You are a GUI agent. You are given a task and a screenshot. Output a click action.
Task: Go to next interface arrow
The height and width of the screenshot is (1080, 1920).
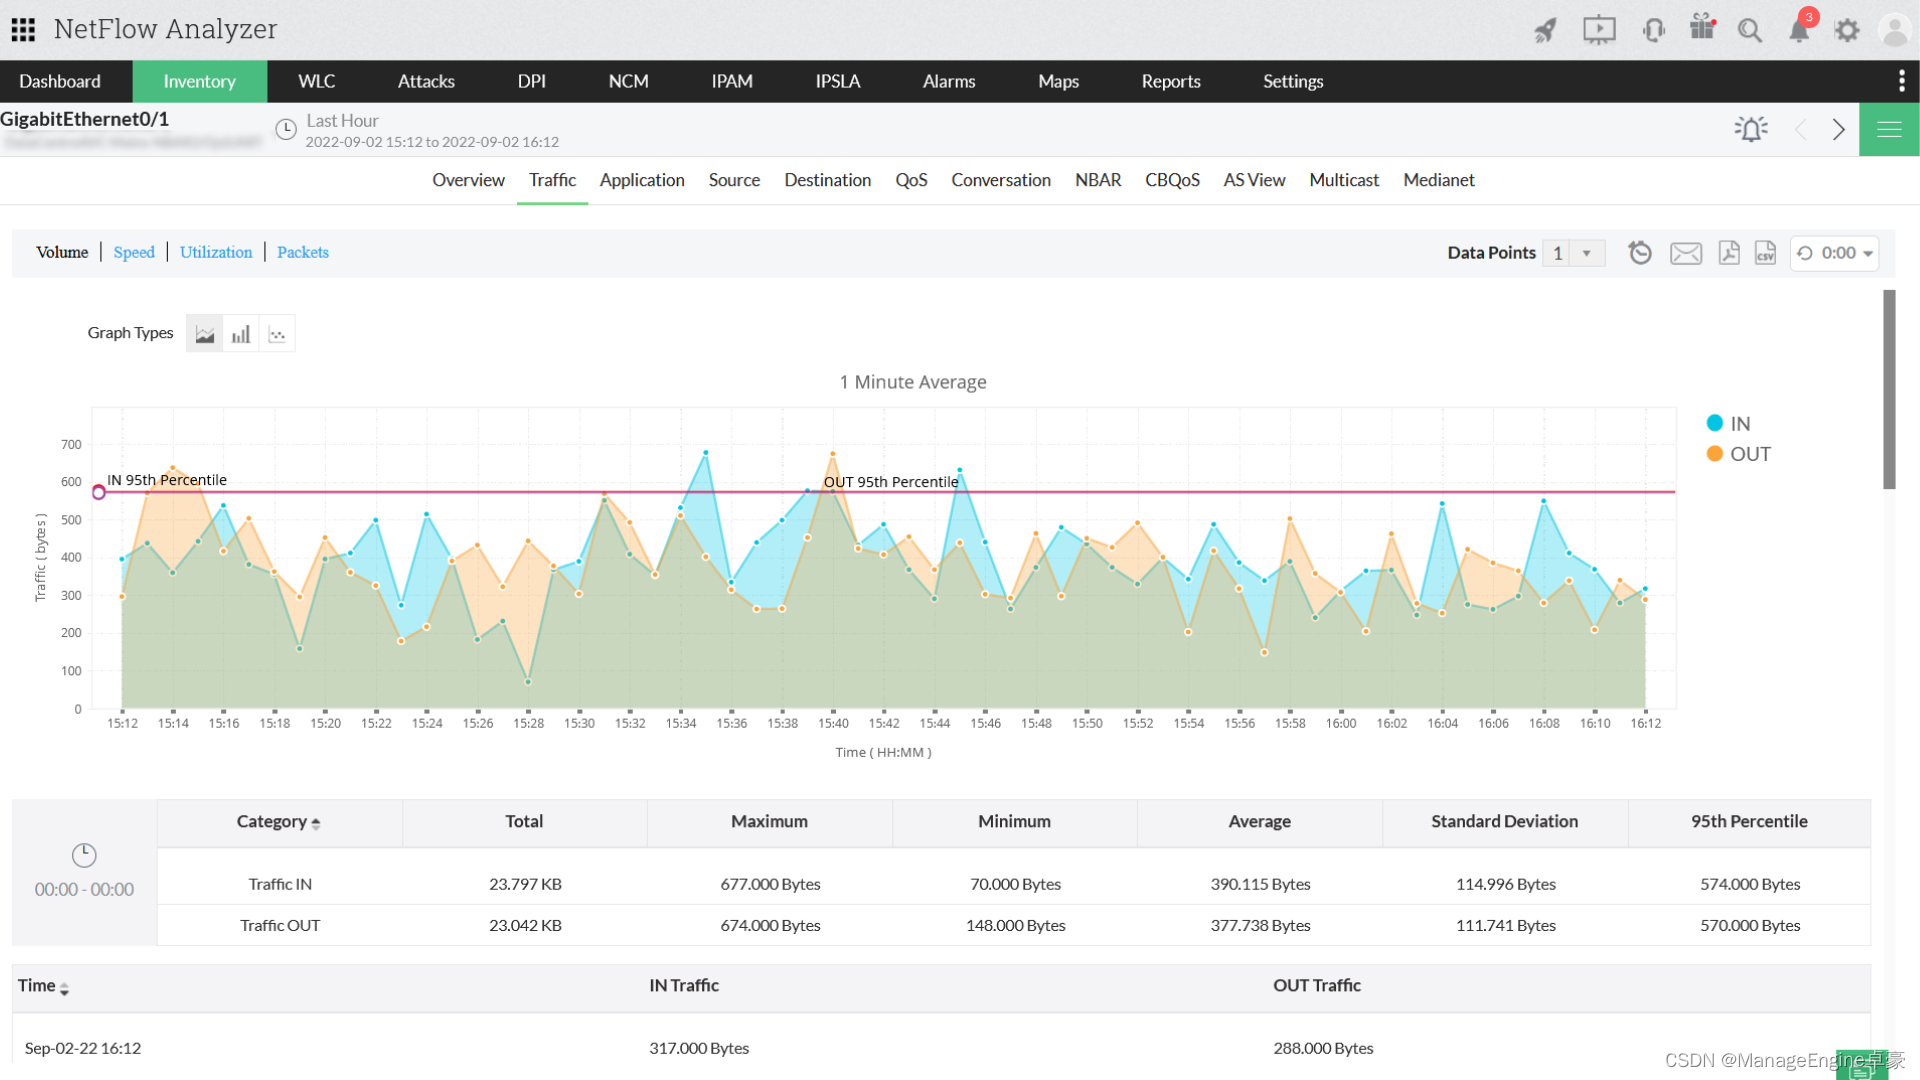coord(1838,129)
